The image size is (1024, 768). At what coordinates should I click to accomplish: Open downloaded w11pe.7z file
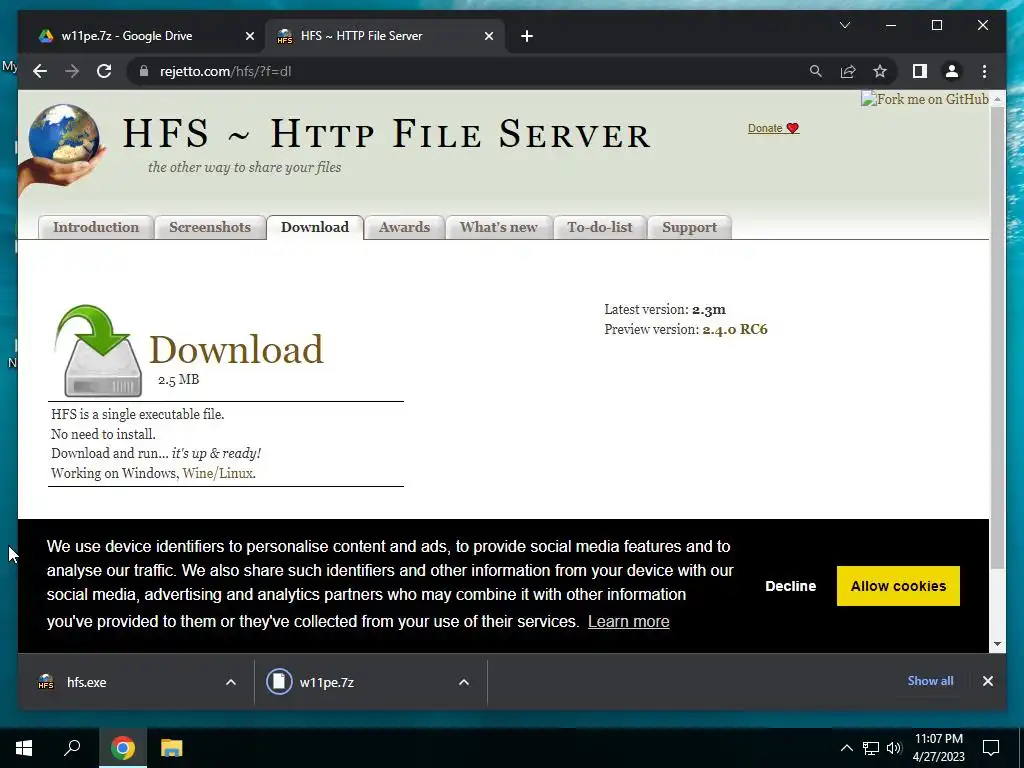pyautogui.click(x=327, y=682)
